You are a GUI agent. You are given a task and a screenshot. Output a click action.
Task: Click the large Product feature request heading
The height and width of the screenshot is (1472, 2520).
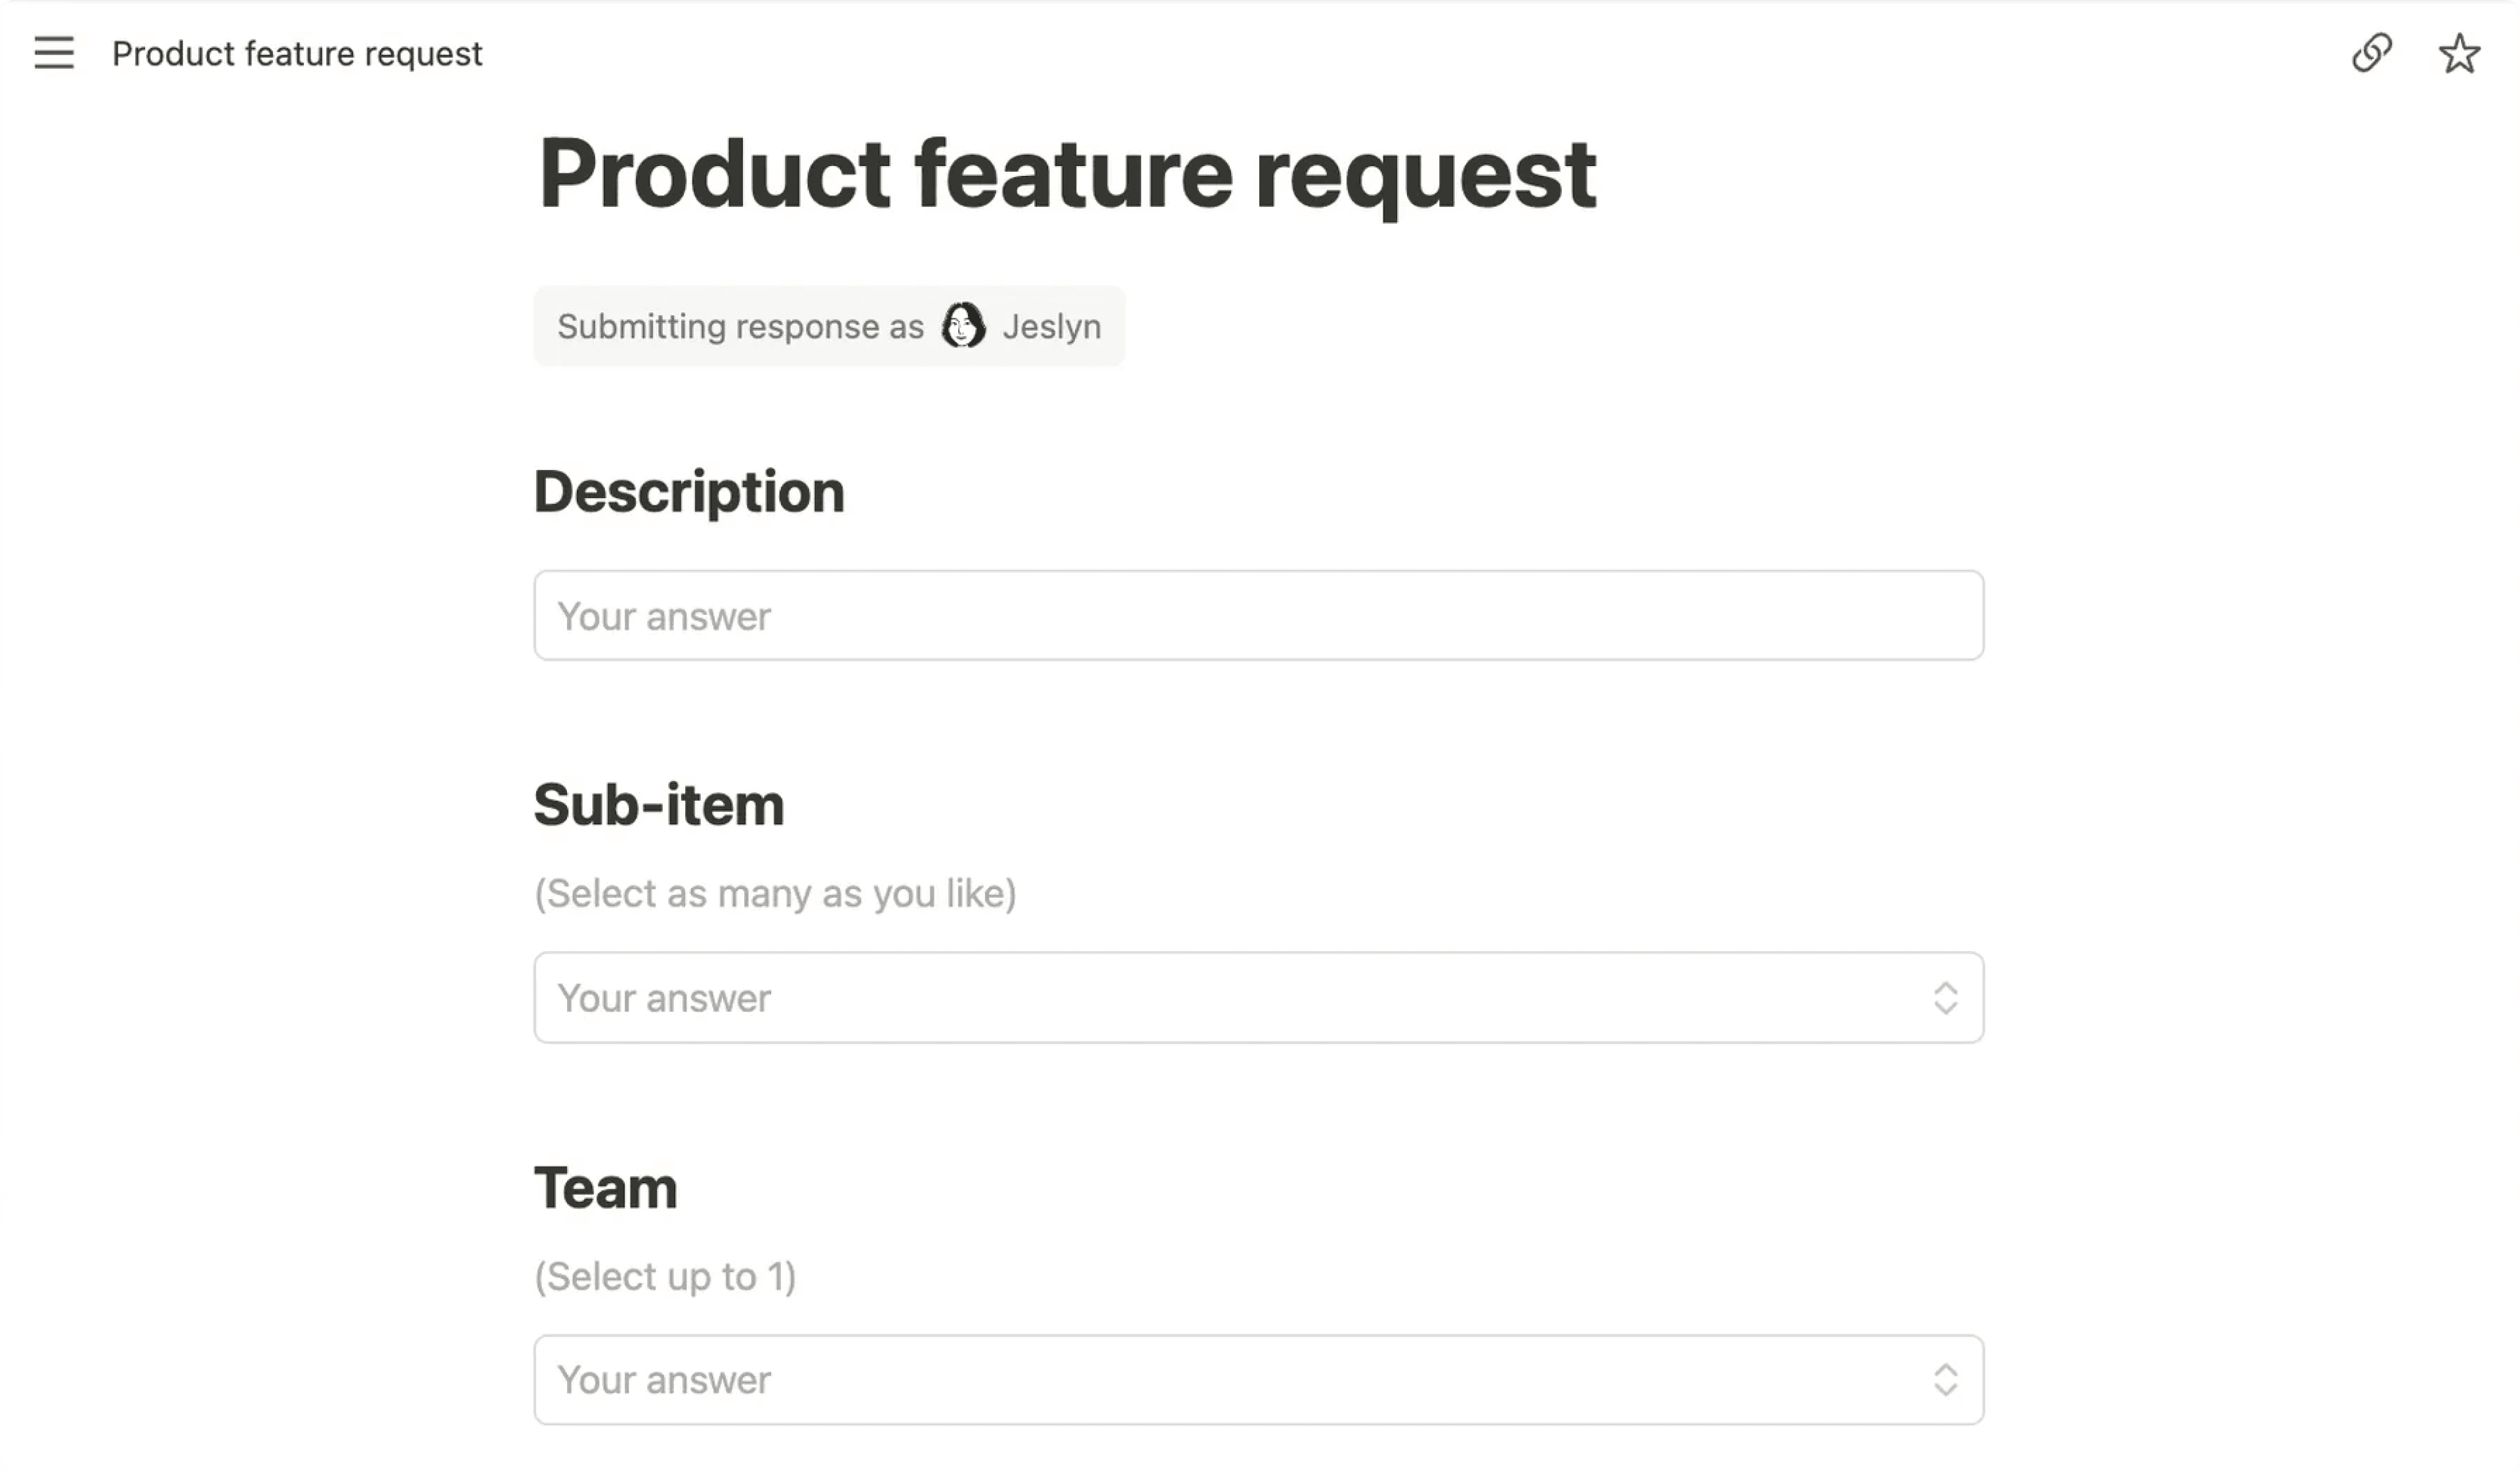point(1066,175)
